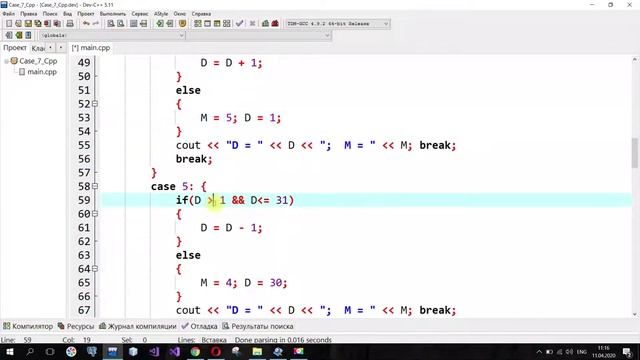
Task: Fold the code block at line 60
Action: pos(95,214)
